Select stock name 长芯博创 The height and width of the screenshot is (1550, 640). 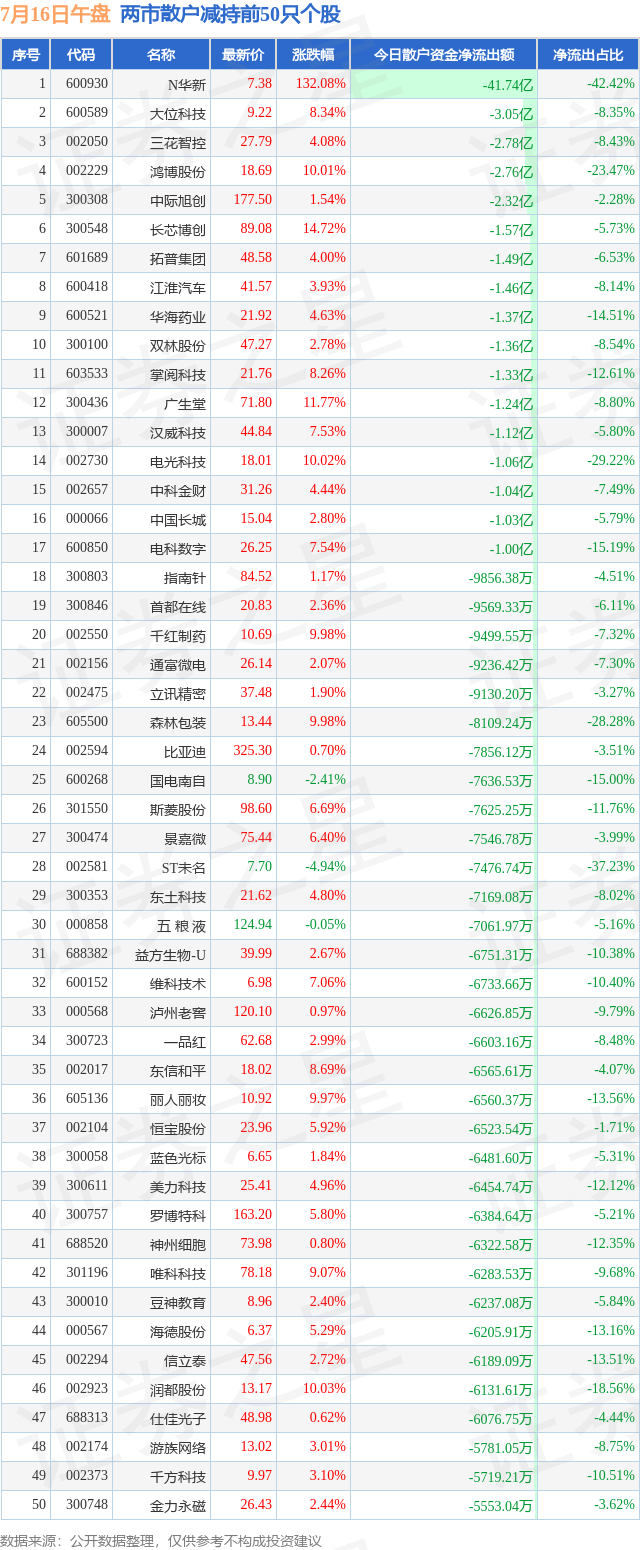click(x=178, y=229)
